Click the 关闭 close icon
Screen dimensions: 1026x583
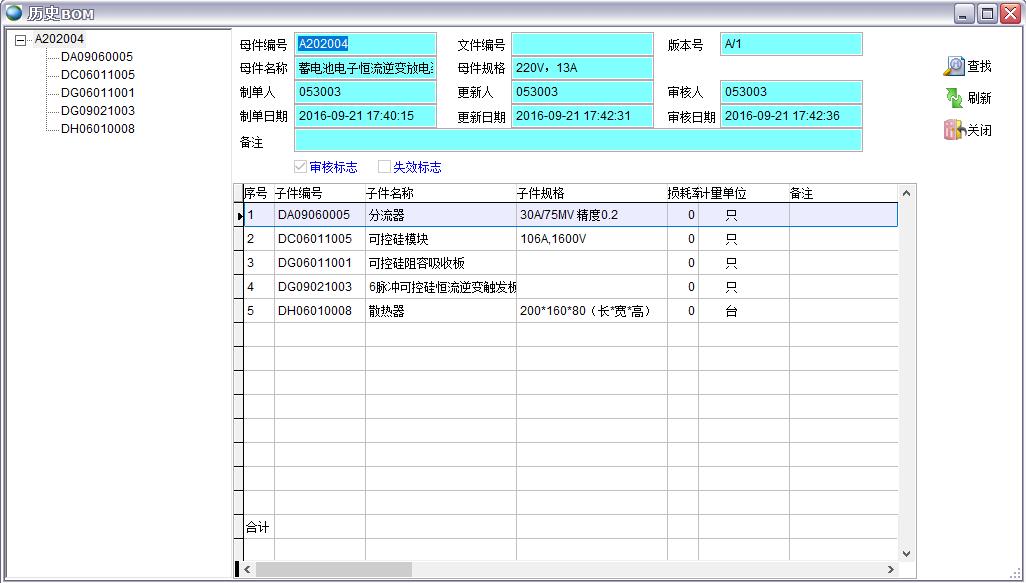tap(954, 130)
